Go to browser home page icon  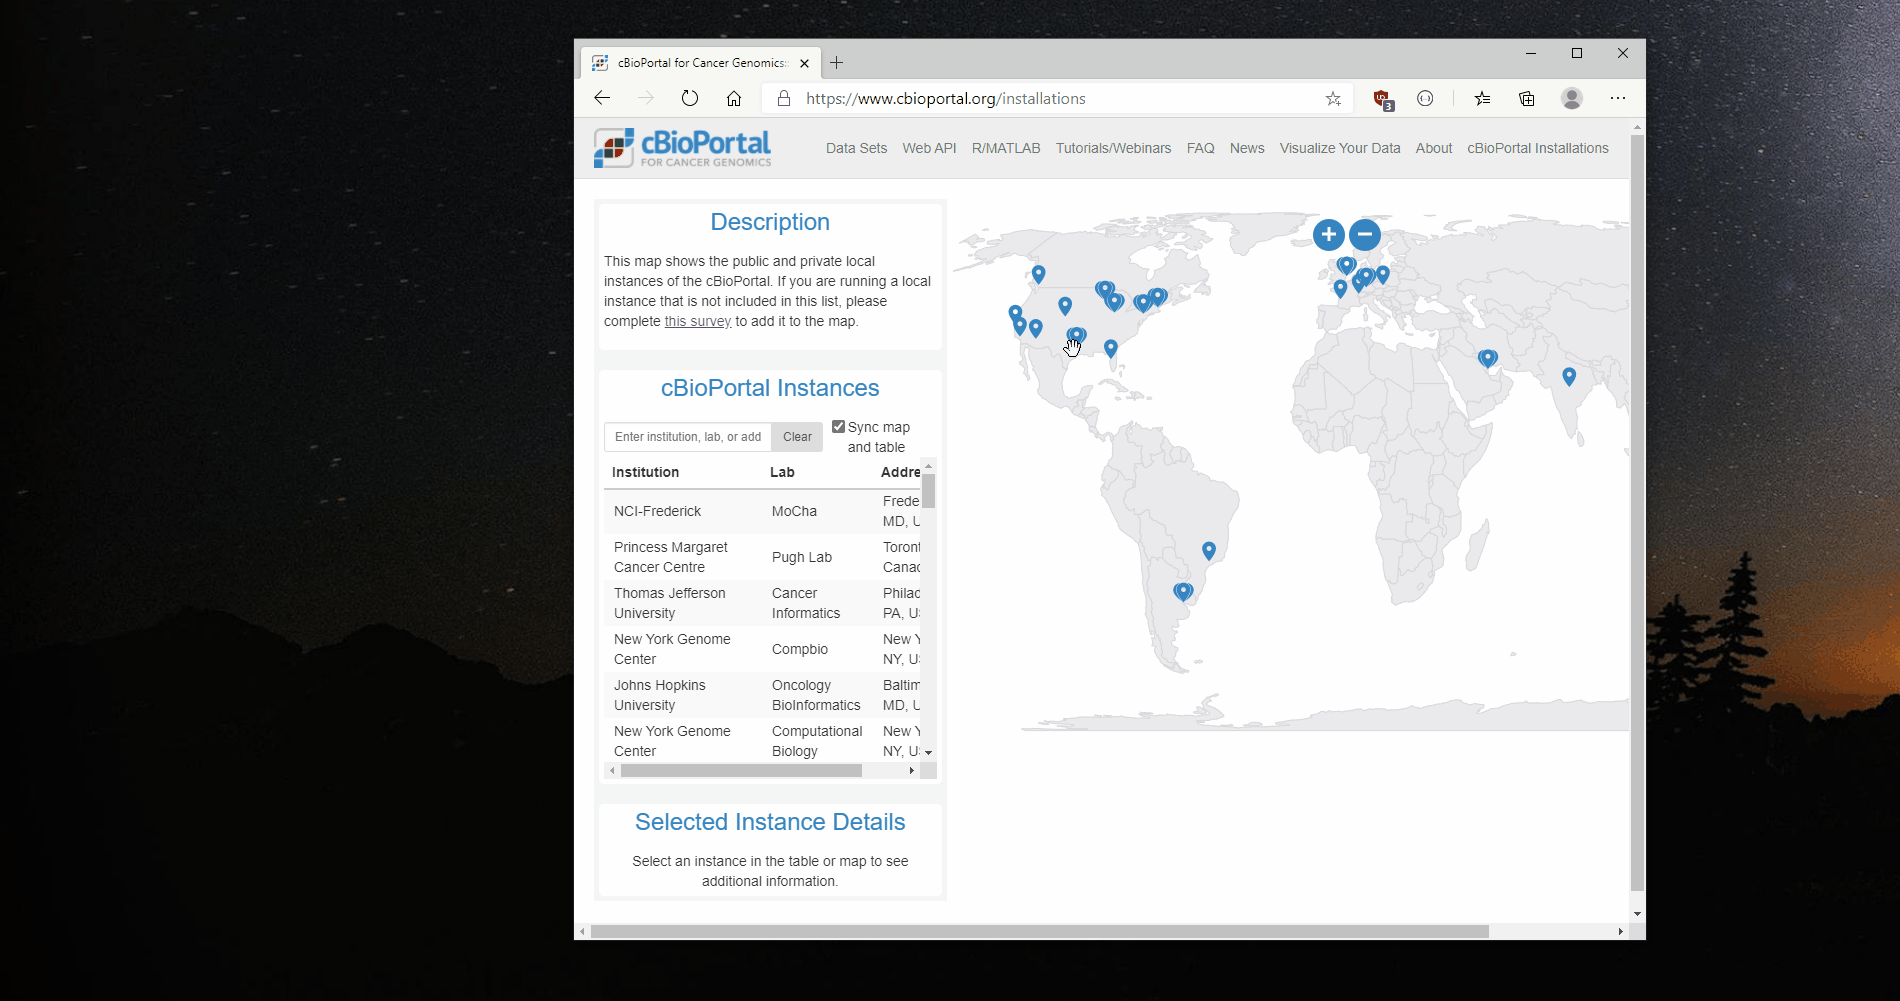734,98
